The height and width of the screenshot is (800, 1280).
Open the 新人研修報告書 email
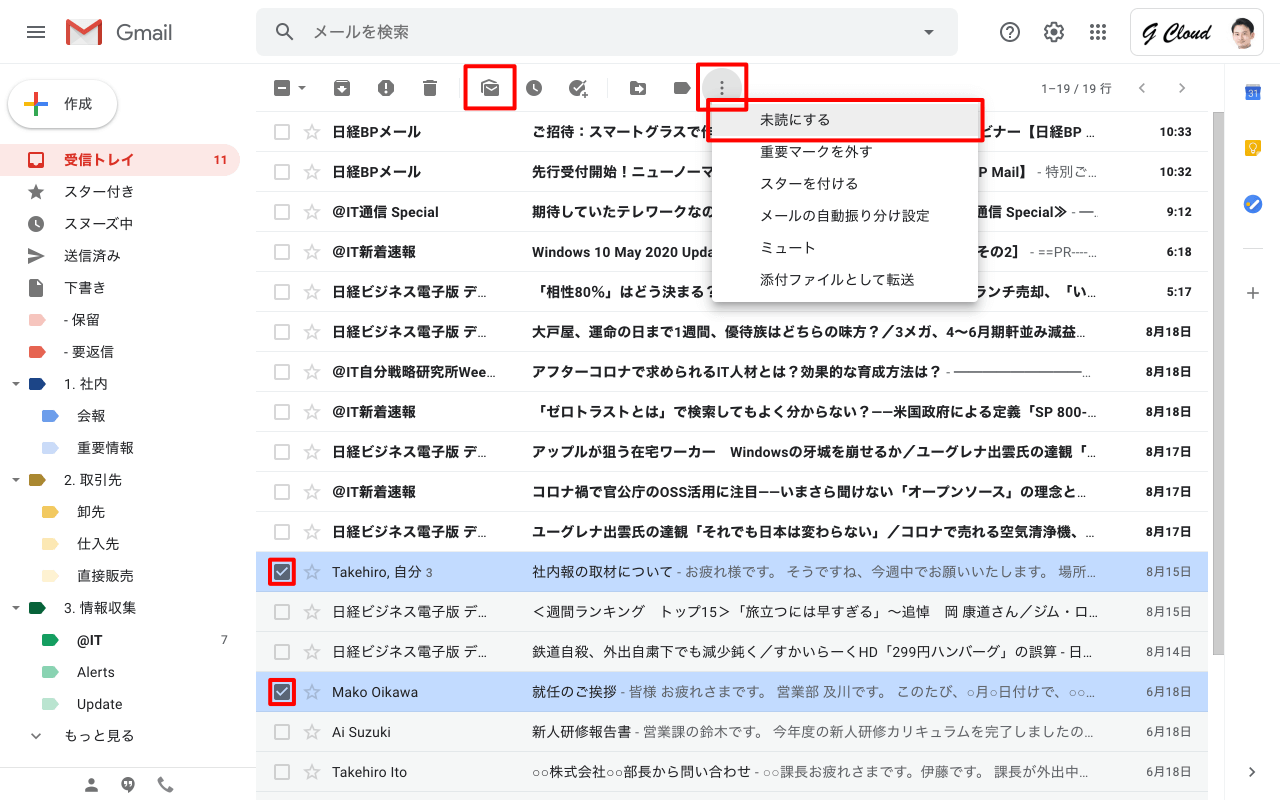coord(732,732)
